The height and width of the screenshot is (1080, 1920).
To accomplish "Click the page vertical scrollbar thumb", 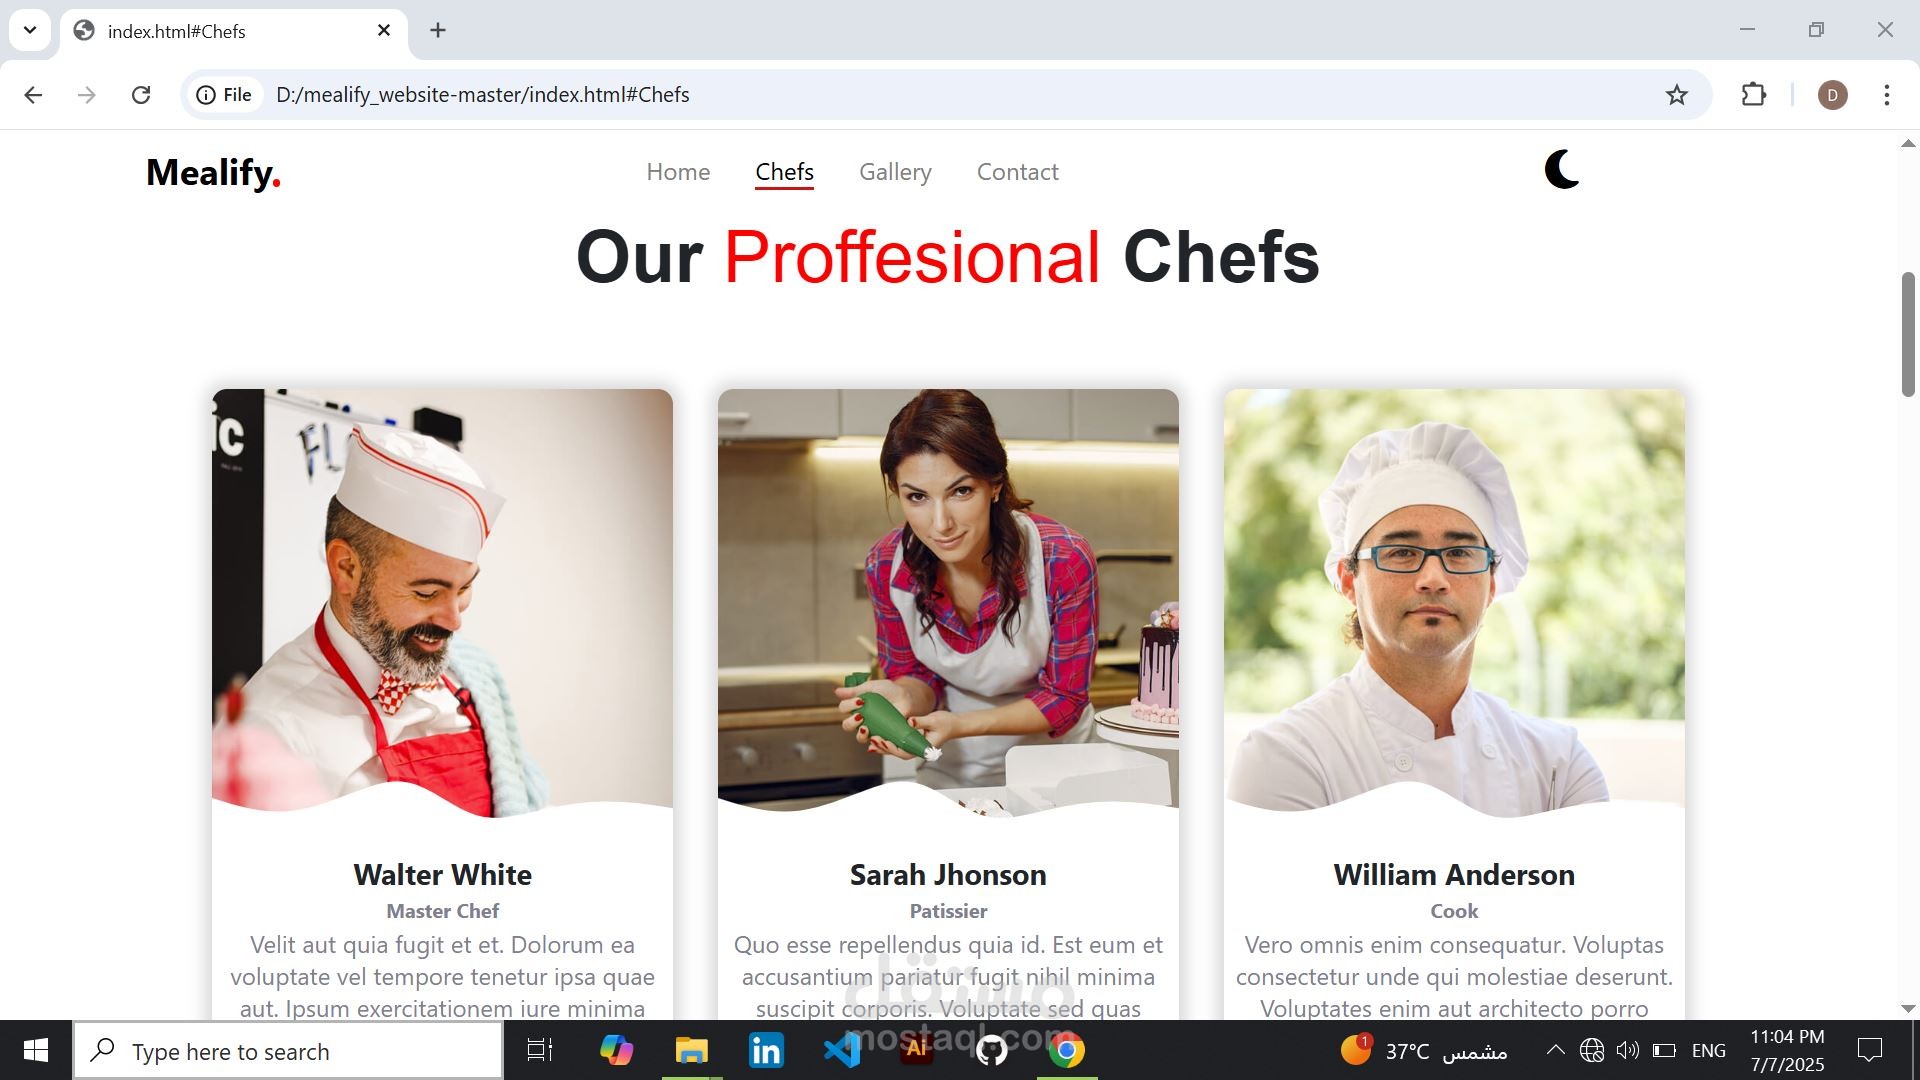I will [1908, 334].
